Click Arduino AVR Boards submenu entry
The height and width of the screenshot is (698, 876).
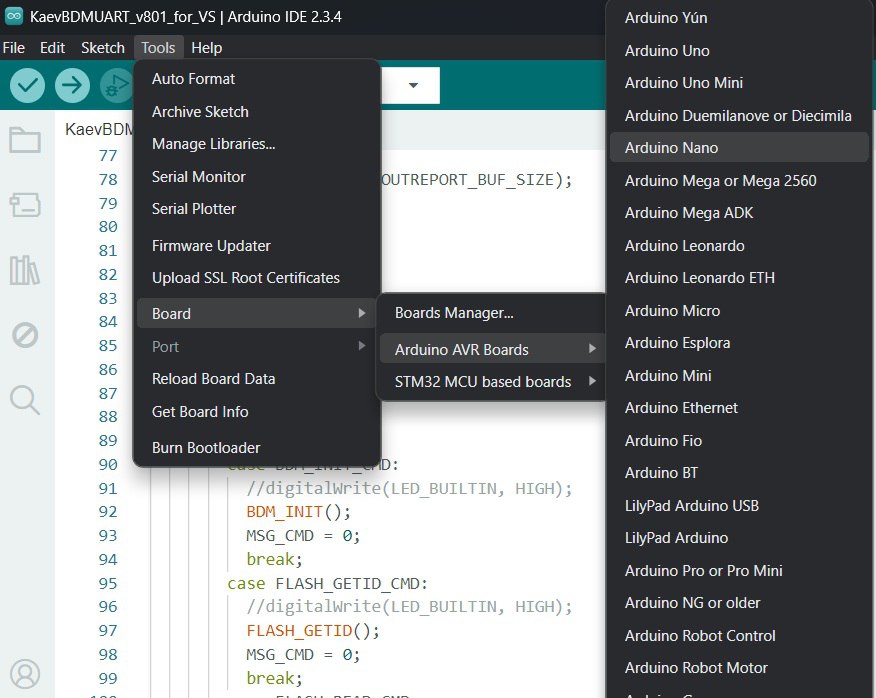492,349
